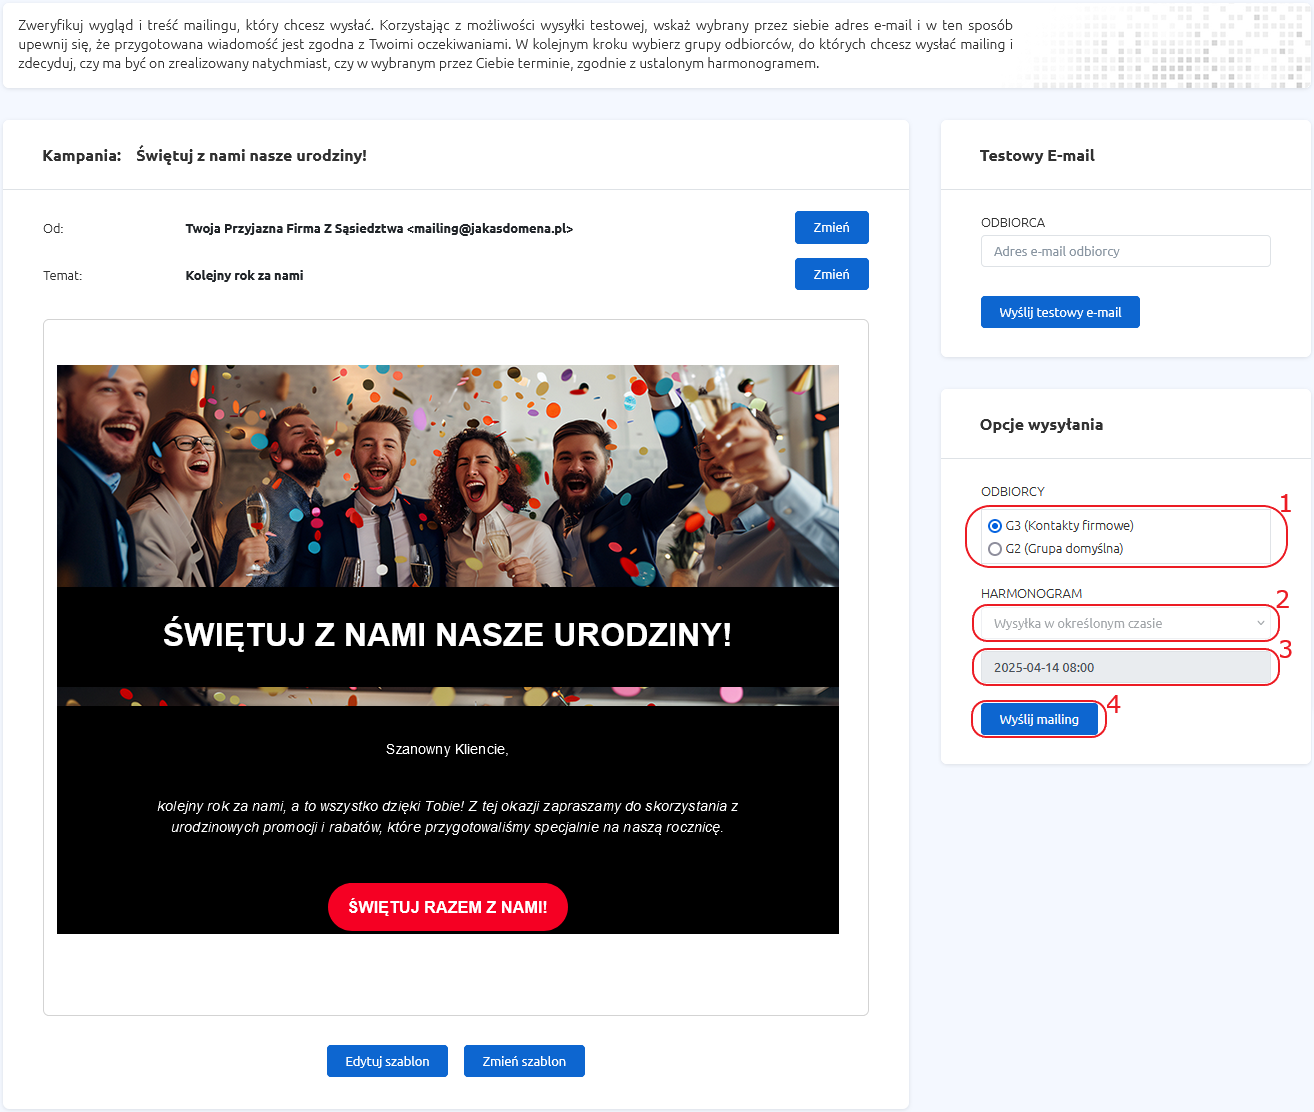The image size is (1314, 1112).
Task: Open the Harmonogram schedule dropdown
Action: [1125, 623]
